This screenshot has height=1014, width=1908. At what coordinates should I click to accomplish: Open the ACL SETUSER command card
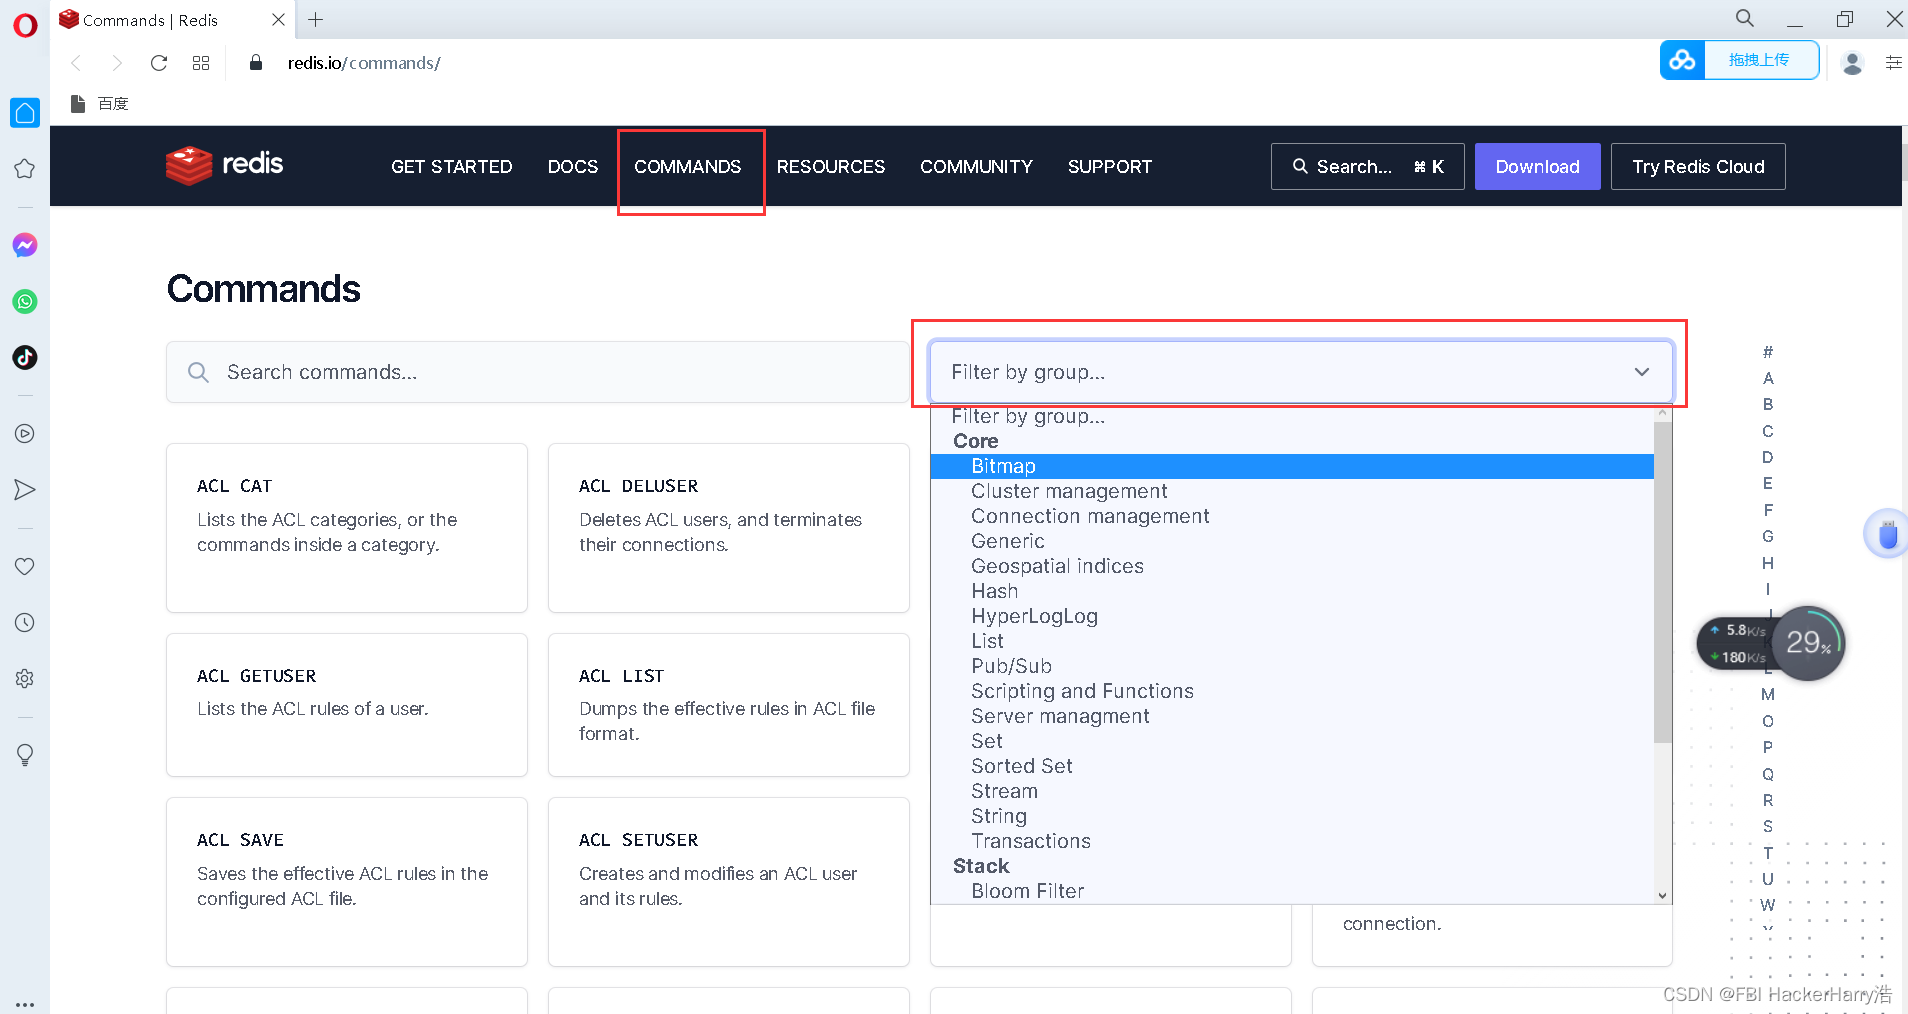pos(729,882)
